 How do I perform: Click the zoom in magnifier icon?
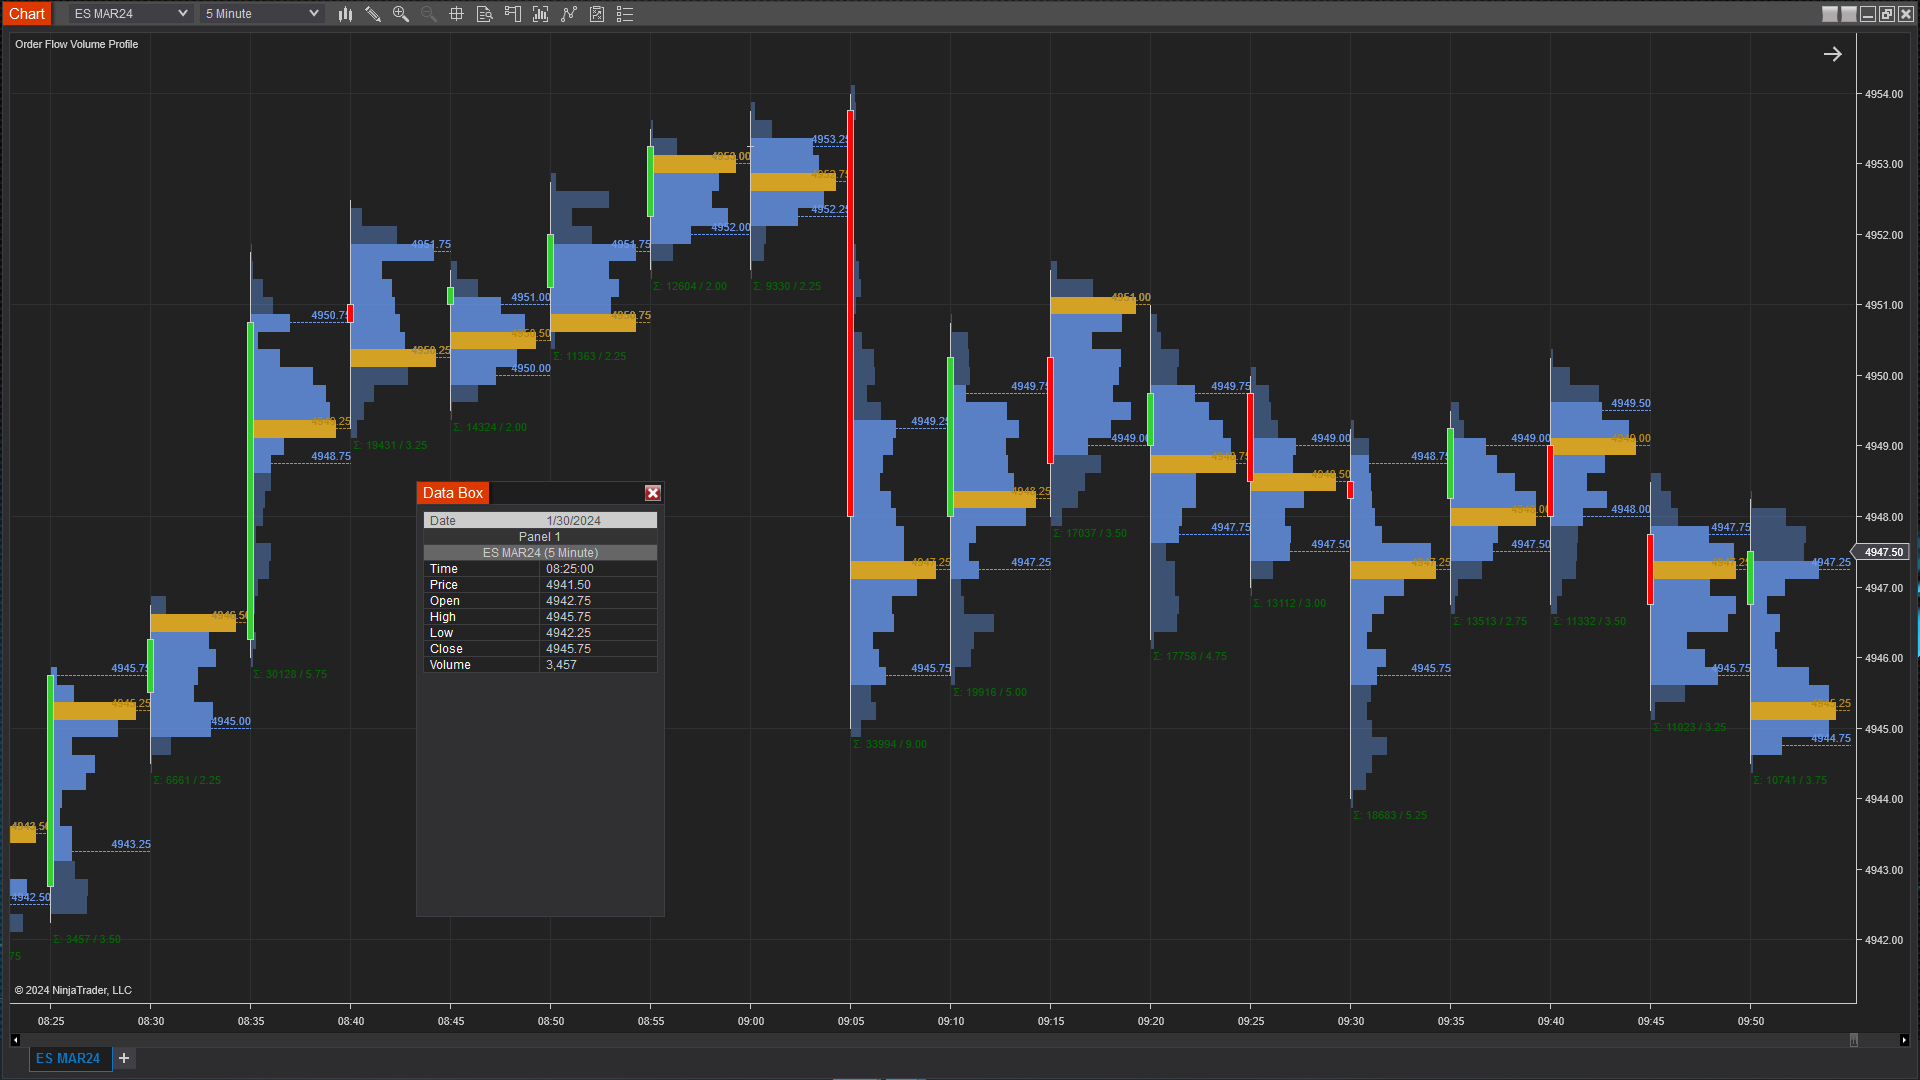401,14
